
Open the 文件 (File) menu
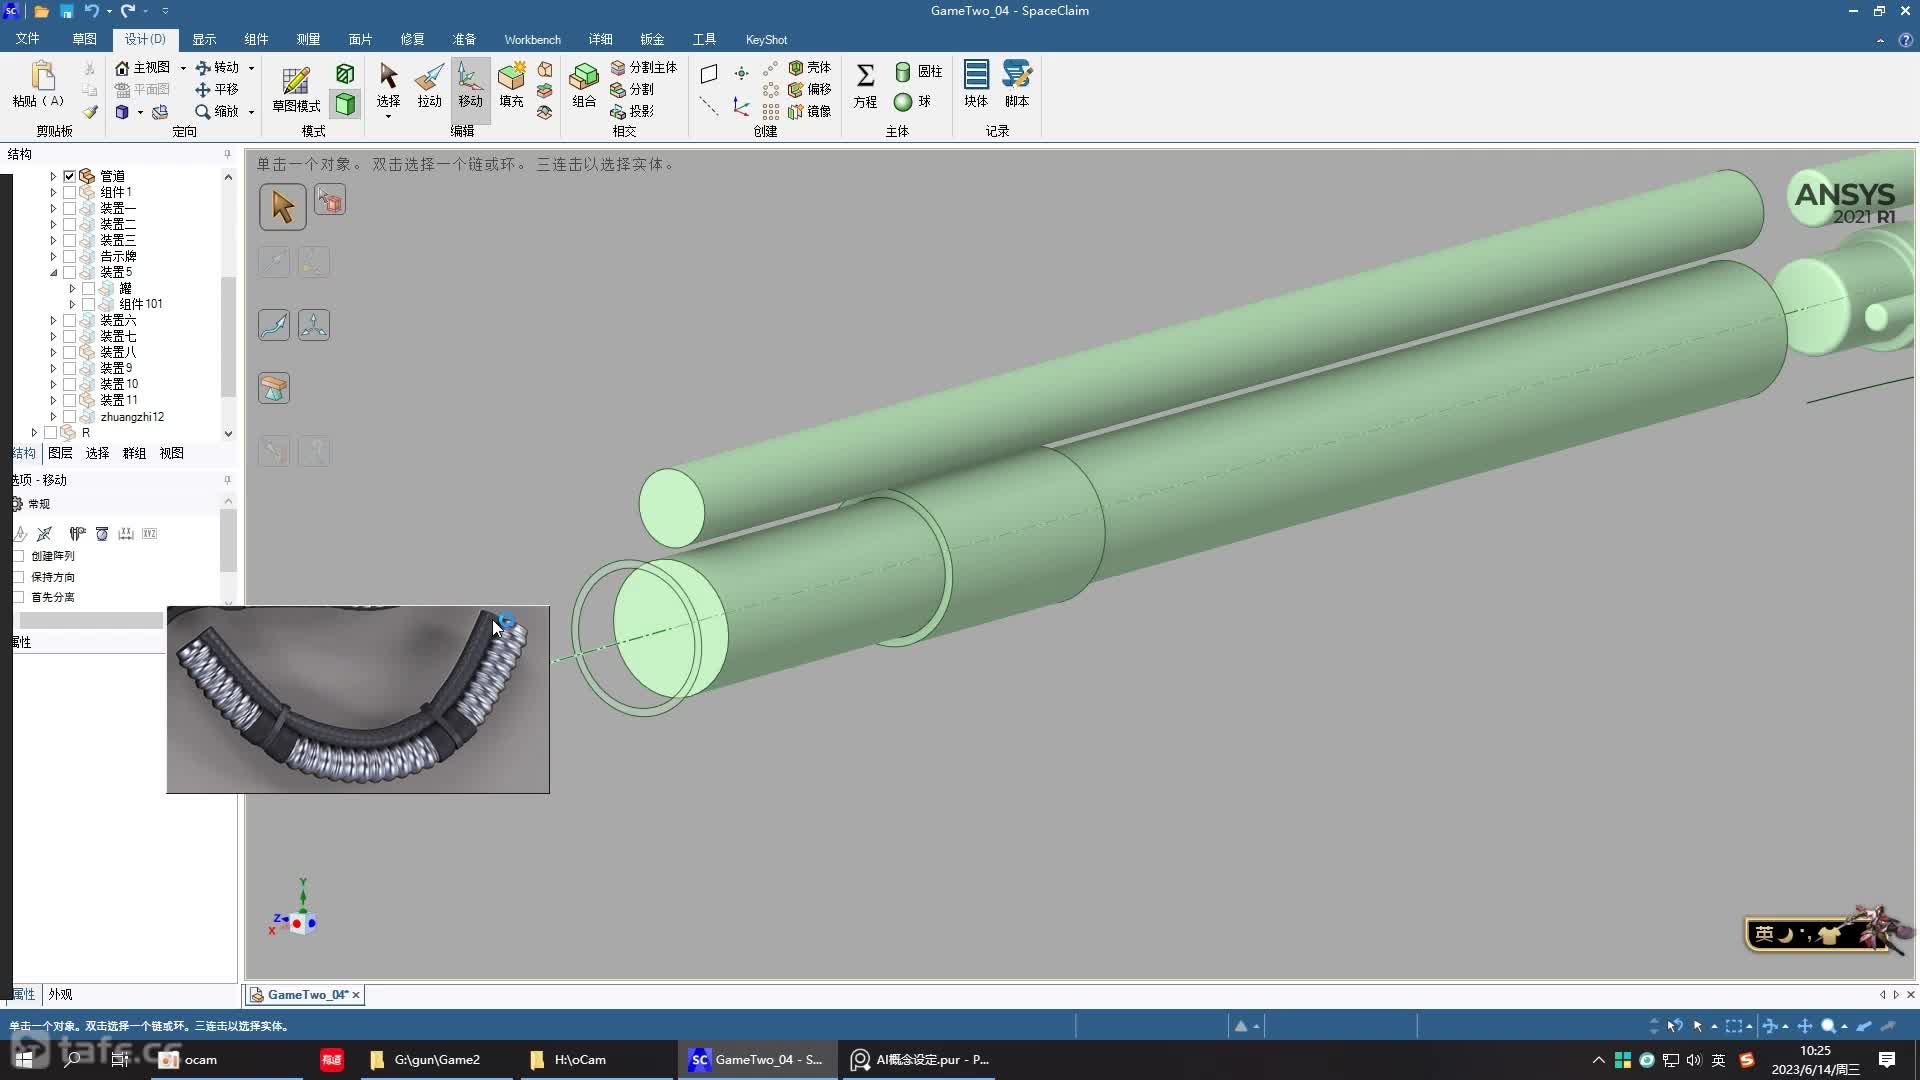27,39
